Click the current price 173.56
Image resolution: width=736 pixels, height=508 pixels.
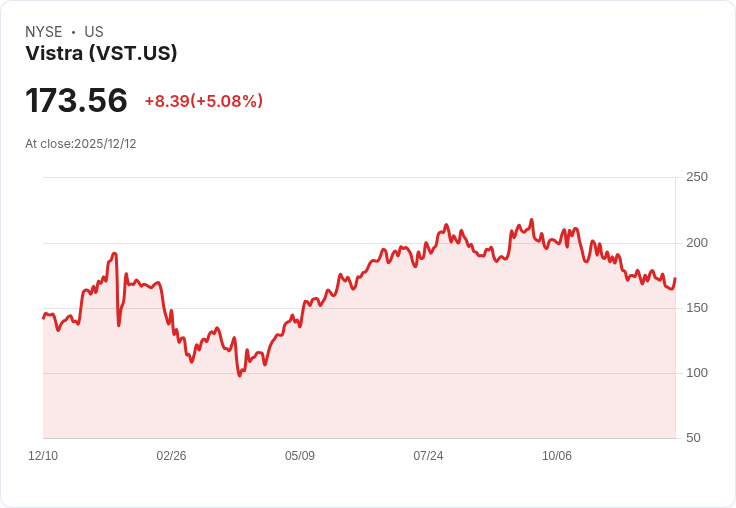(x=77, y=101)
